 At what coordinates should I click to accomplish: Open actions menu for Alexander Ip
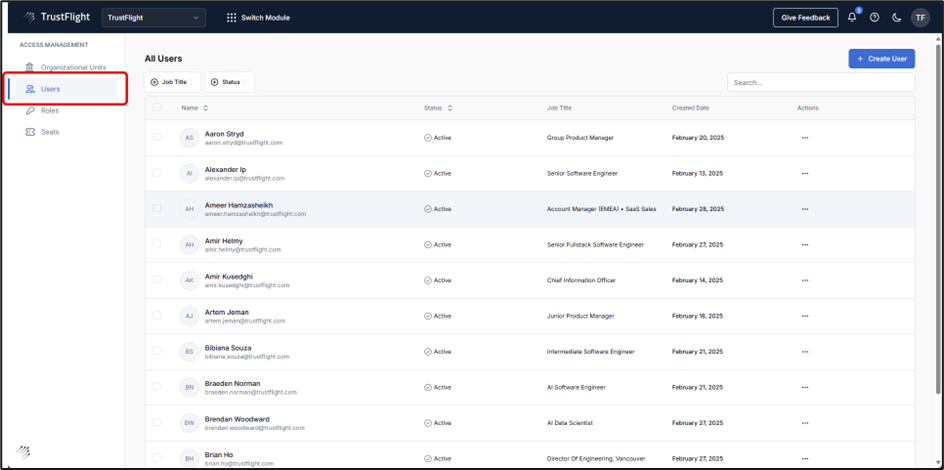pyautogui.click(x=805, y=173)
